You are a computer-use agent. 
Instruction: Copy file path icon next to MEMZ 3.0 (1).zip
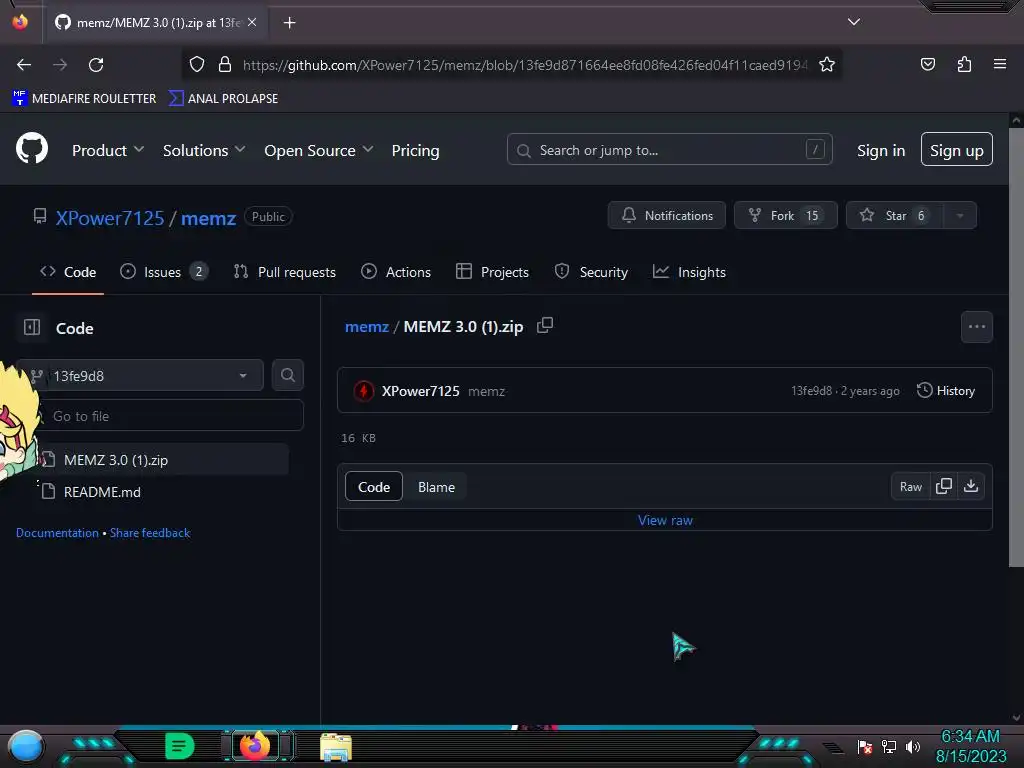tap(545, 325)
